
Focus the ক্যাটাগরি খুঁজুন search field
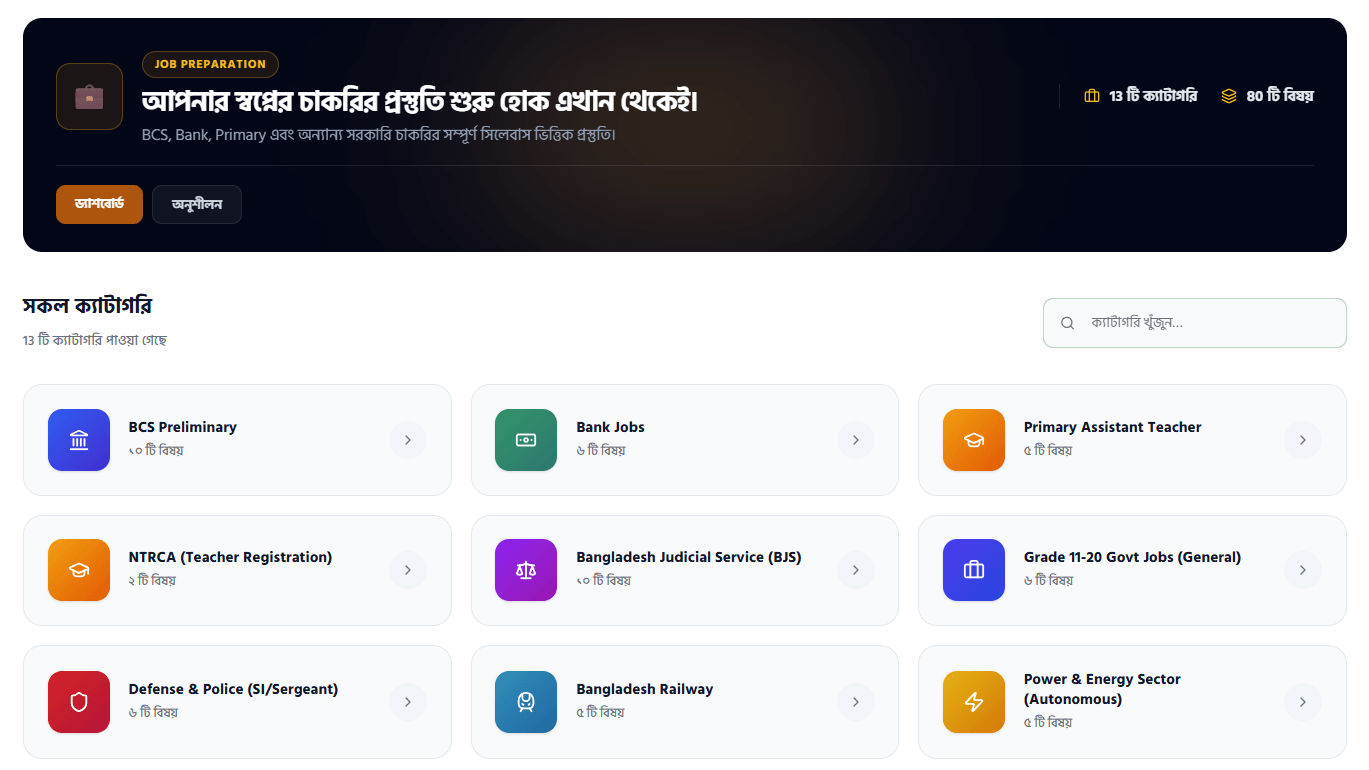point(1195,323)
